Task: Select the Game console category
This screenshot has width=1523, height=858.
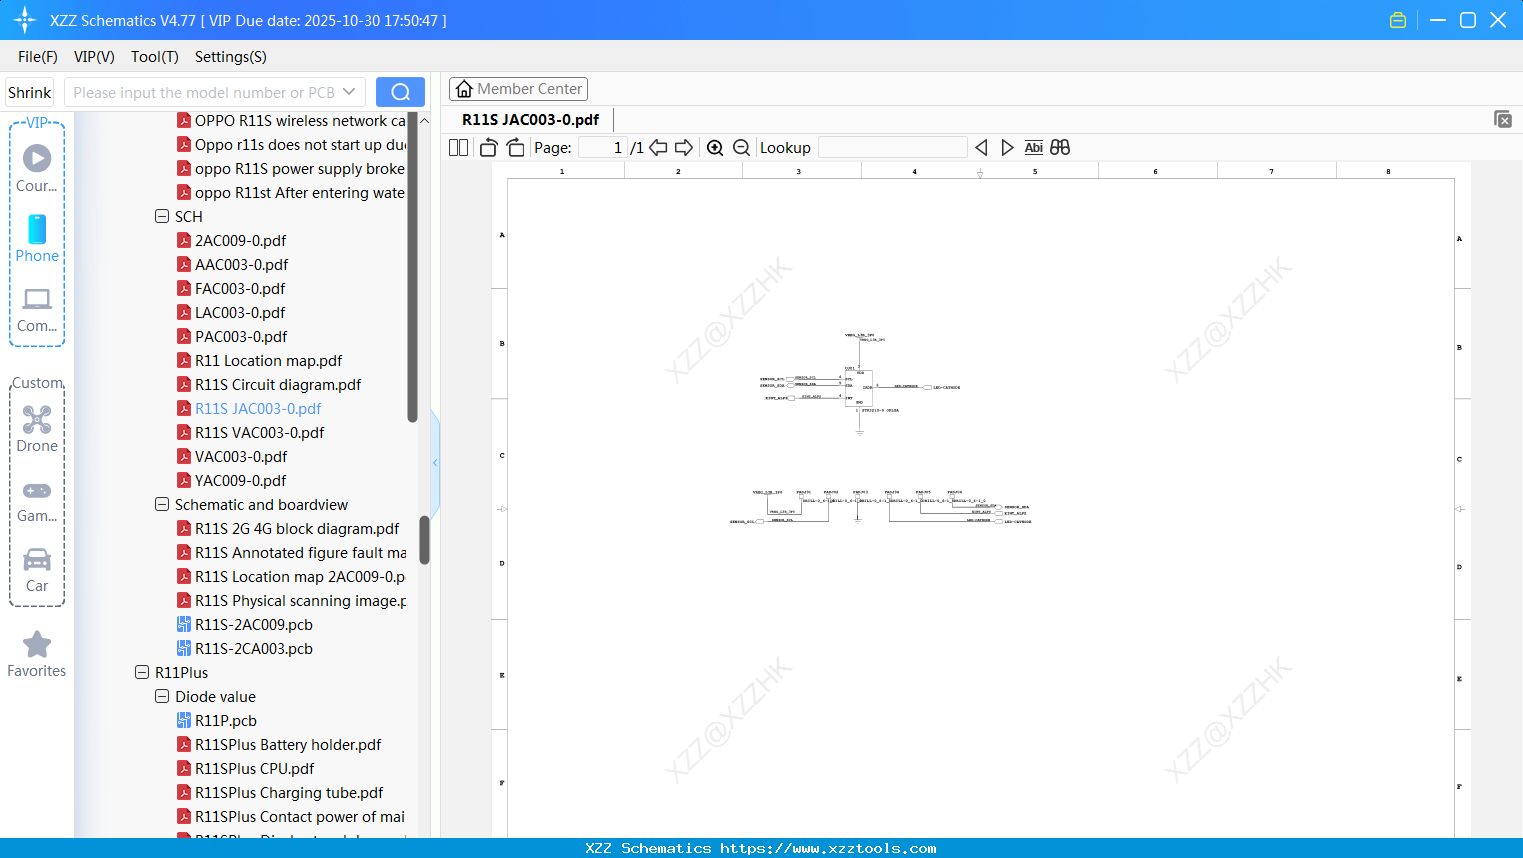Action: [x=37, y=500]
